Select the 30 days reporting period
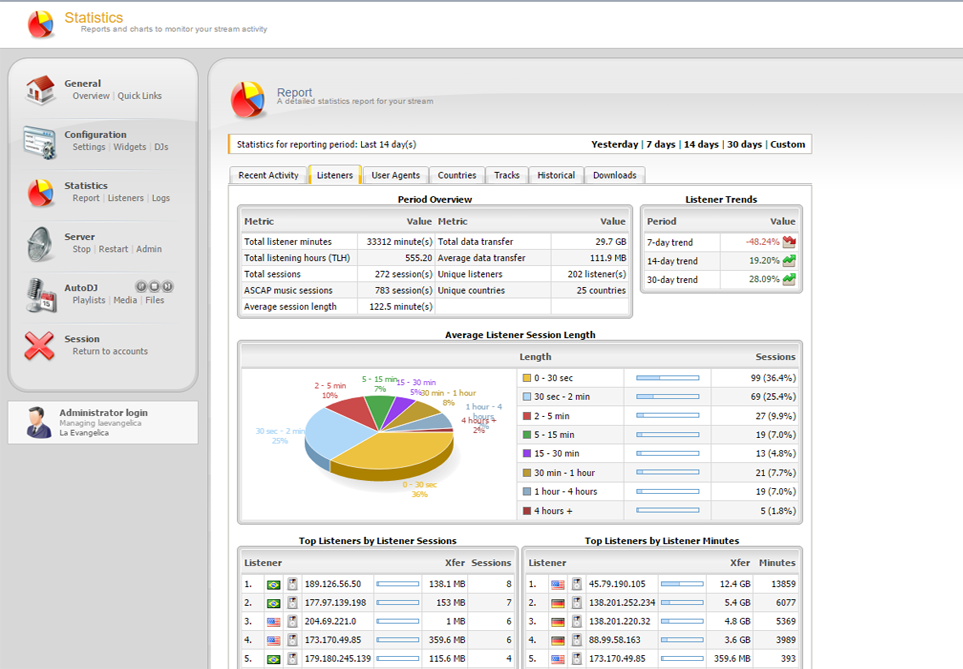963x669 pixels. 744,144
